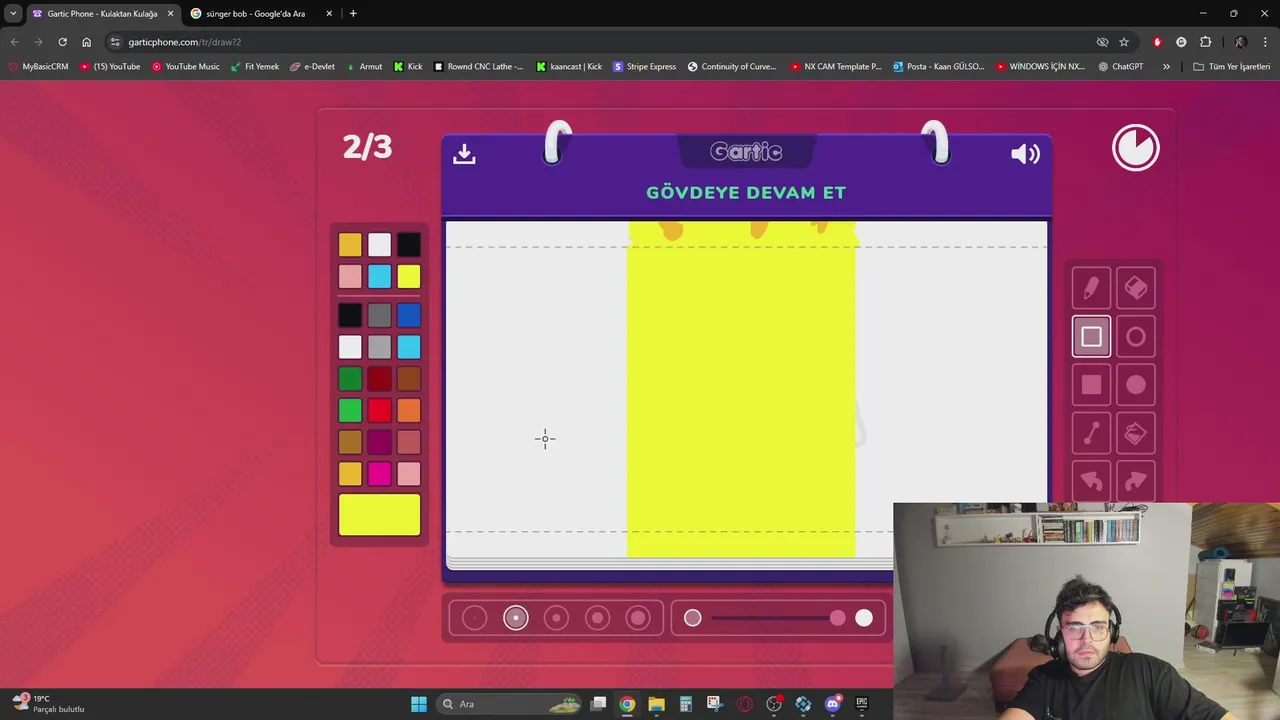Open the Tüm Yer İşaretleri folder
1280x720 pixels.
click(1231, 67)
